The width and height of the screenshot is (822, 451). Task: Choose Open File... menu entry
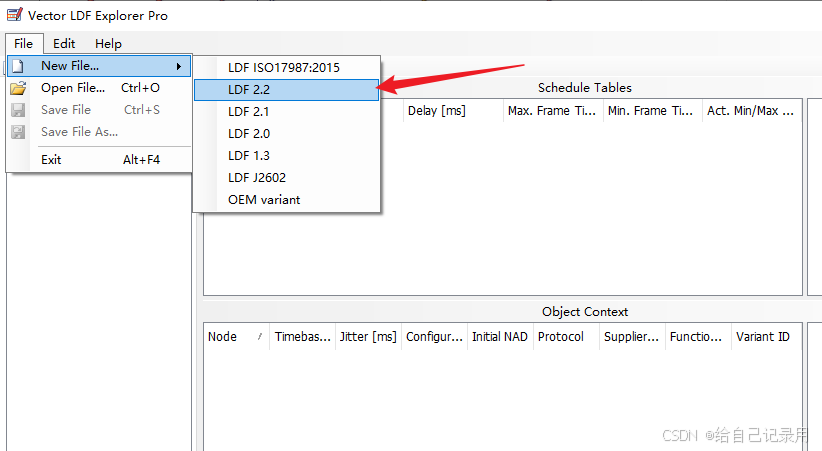click(99, 88)
